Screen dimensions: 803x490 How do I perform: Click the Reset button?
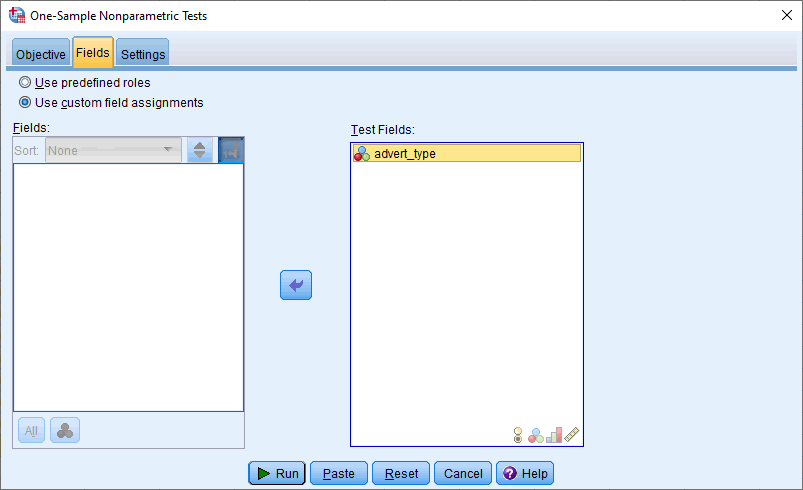[x=401, y=473]
